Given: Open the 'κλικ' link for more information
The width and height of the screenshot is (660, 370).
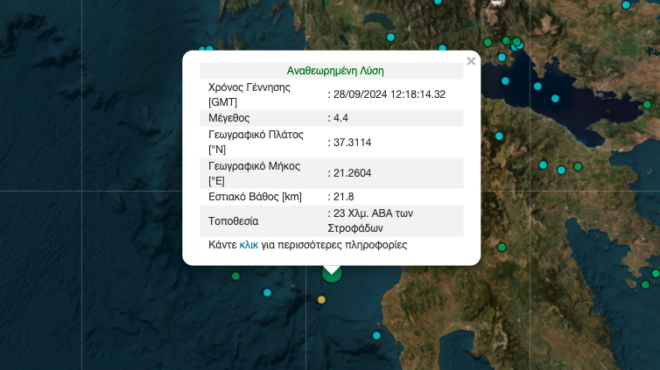Looking at the screenshot, I should click(x=249, y=245).
